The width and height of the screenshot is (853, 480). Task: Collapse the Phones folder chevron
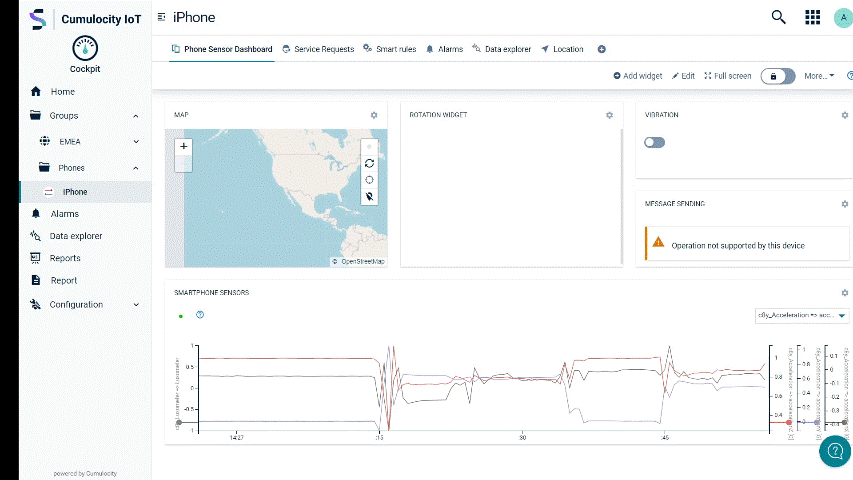pyautogui.click(x=136, y=168)
